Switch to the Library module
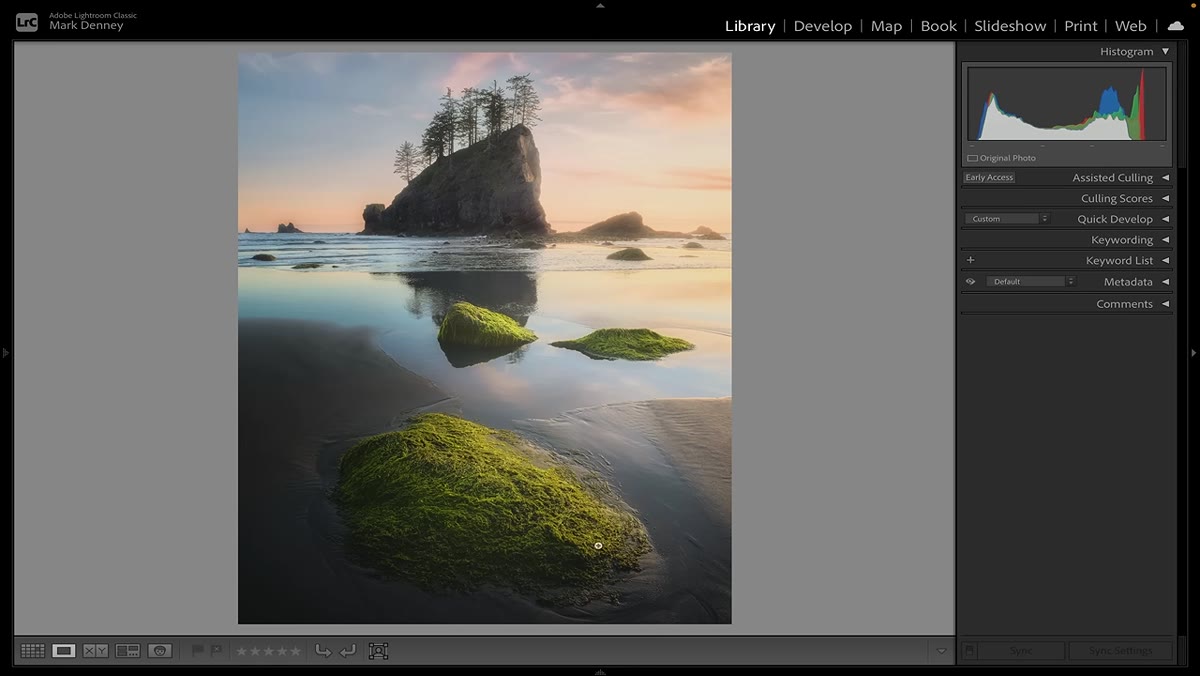 750,26
